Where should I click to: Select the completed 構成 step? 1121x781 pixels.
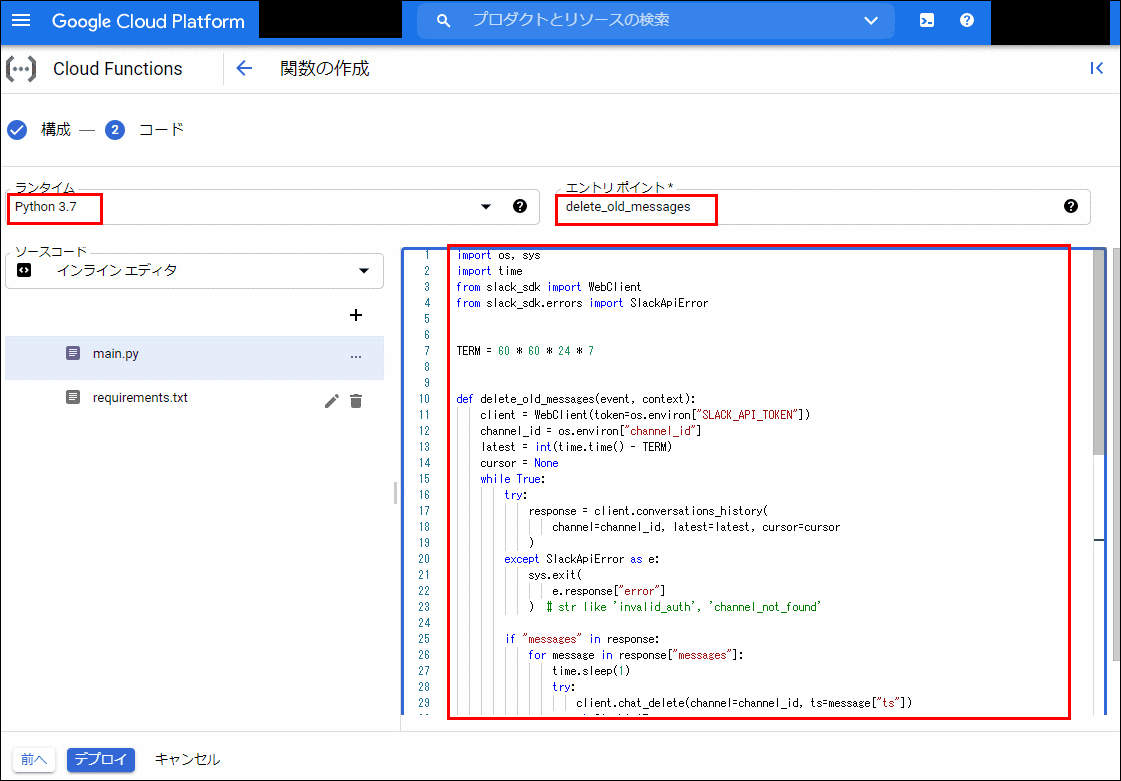[x=39, y=129]
